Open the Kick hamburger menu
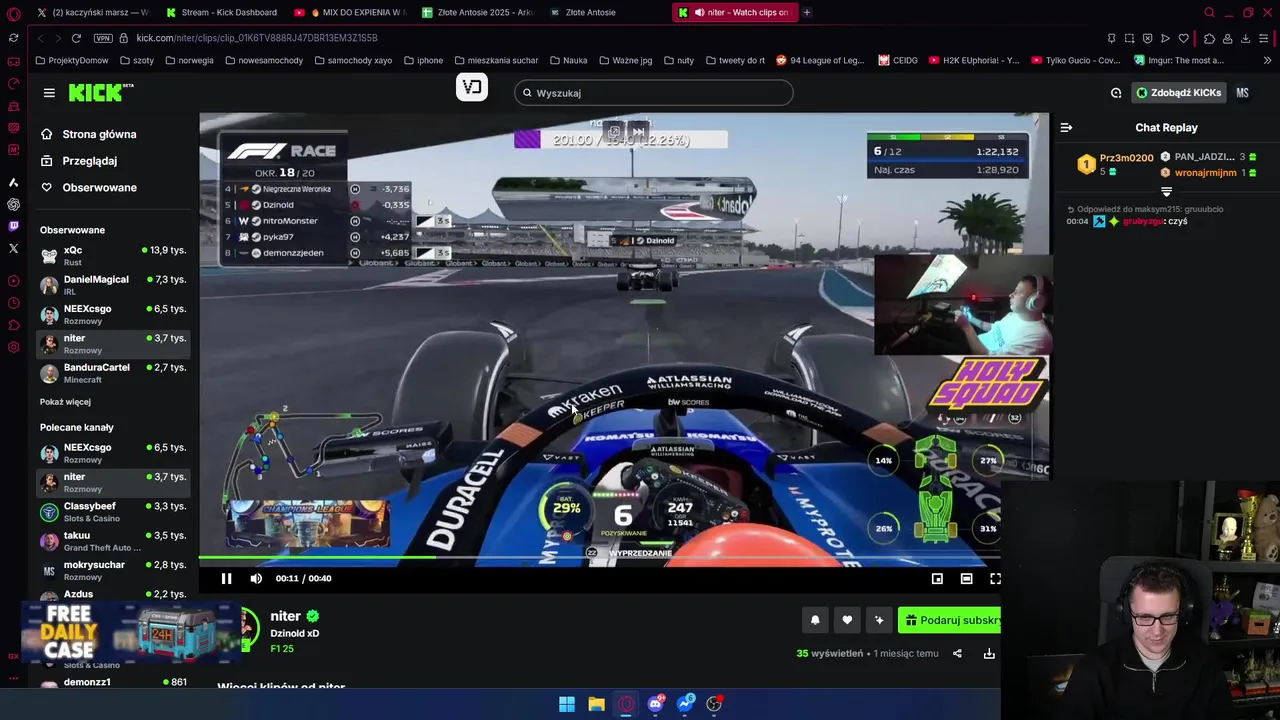 pos(49,93)
